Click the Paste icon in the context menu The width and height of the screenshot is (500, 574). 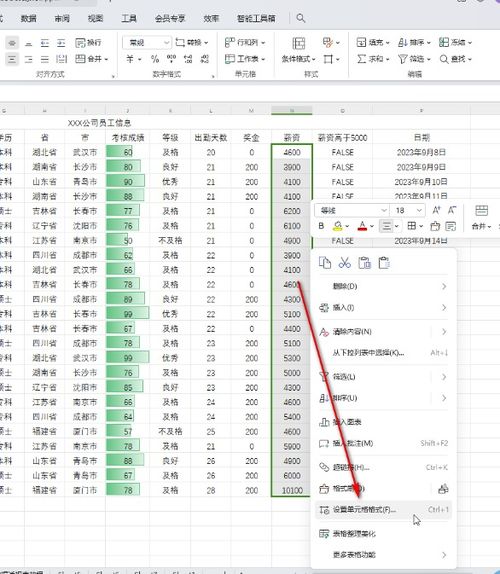click(365, 263)
